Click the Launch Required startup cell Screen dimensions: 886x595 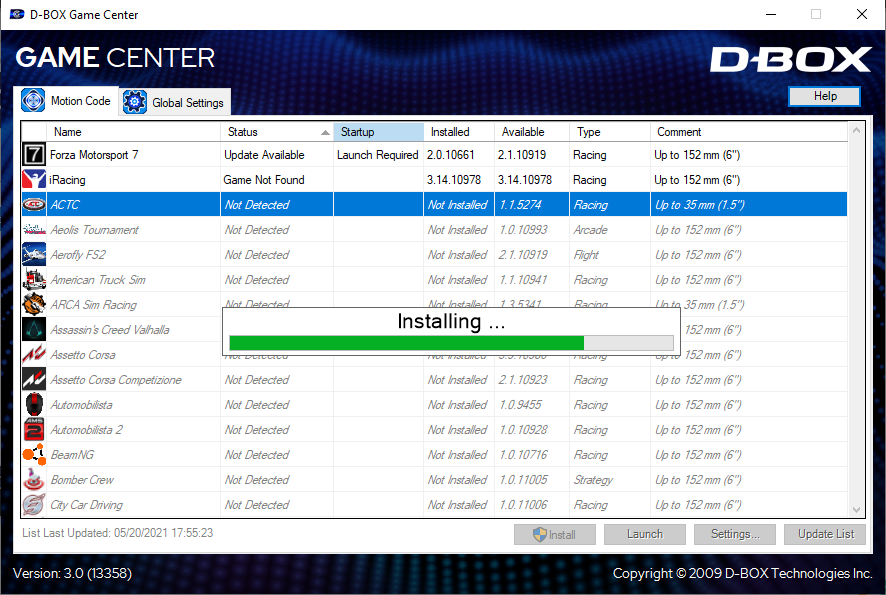tap(377, 155)
